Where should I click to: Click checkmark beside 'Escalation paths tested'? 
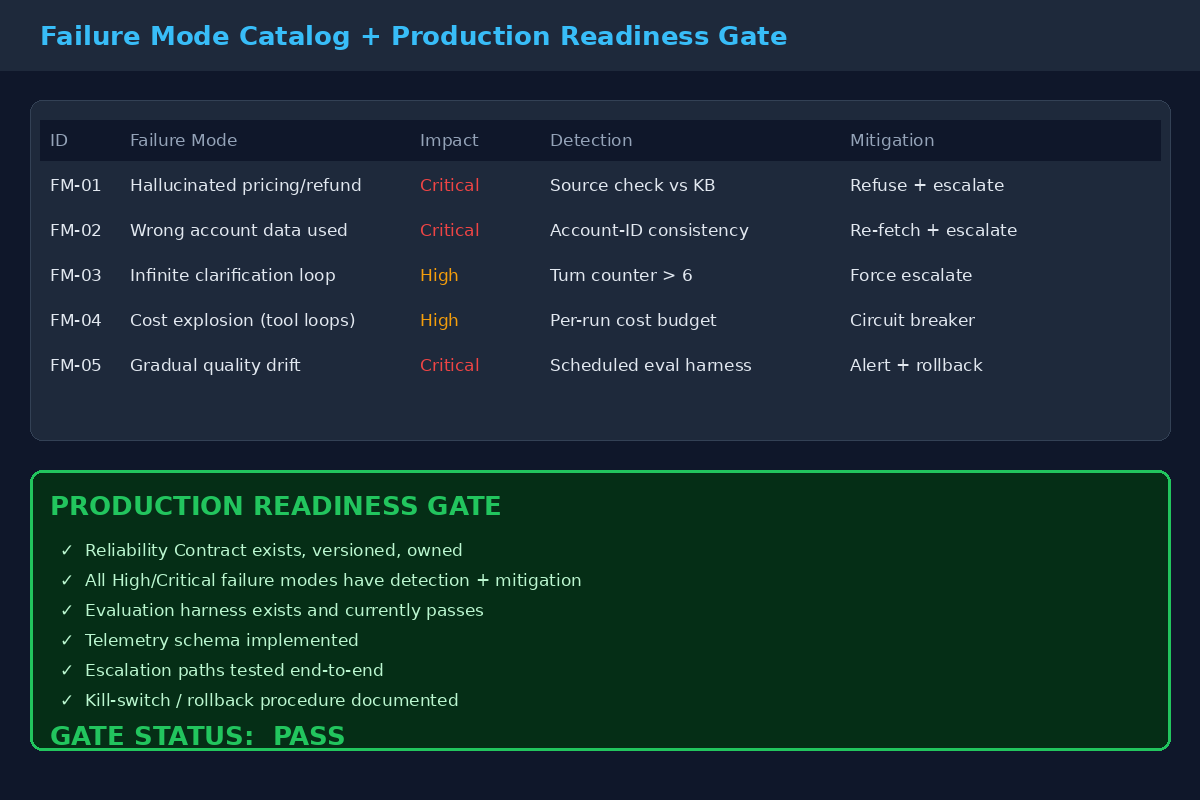point(67,671)
